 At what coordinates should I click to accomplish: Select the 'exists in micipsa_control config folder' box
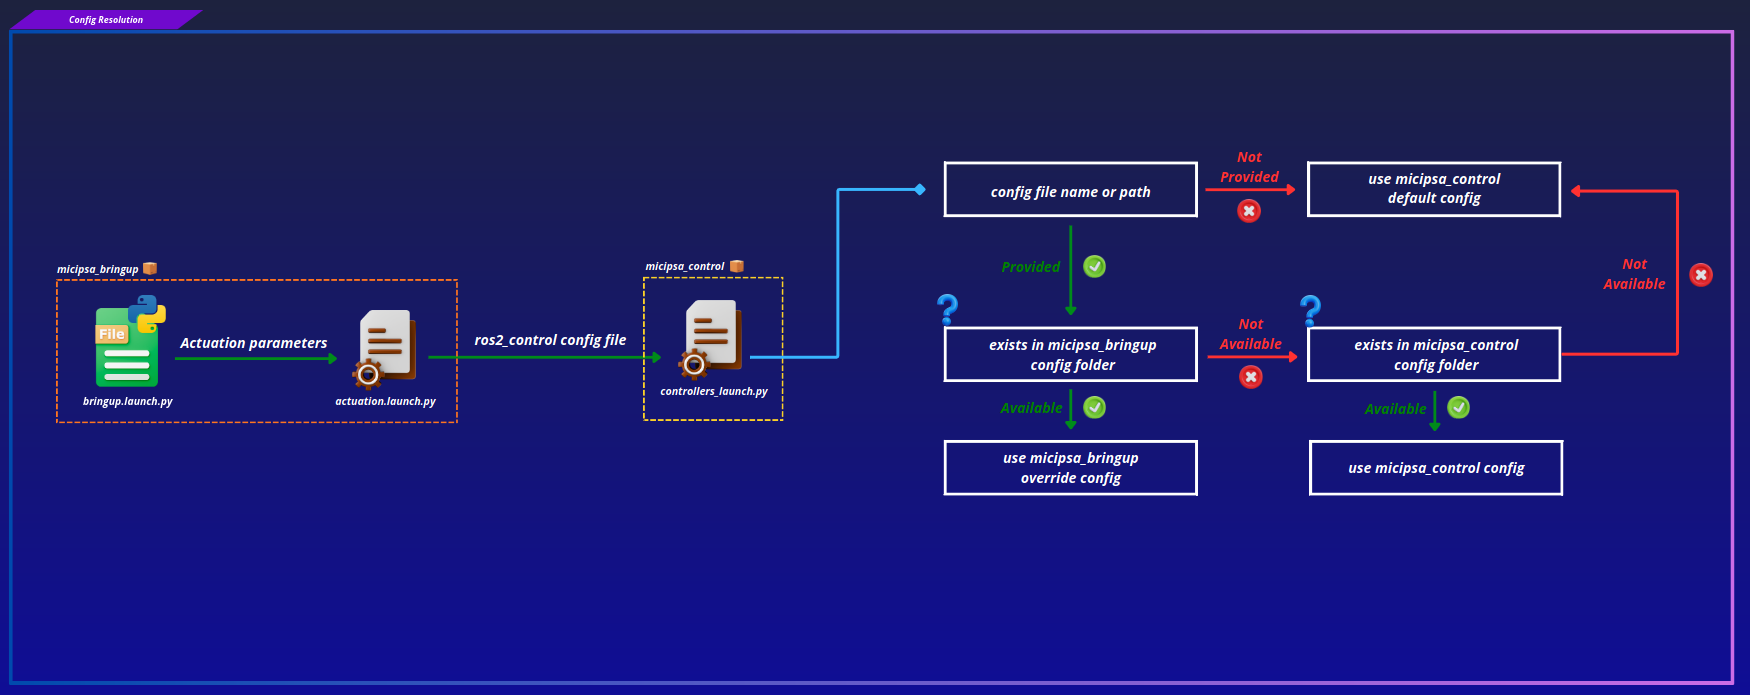[x=1434, y=354]
